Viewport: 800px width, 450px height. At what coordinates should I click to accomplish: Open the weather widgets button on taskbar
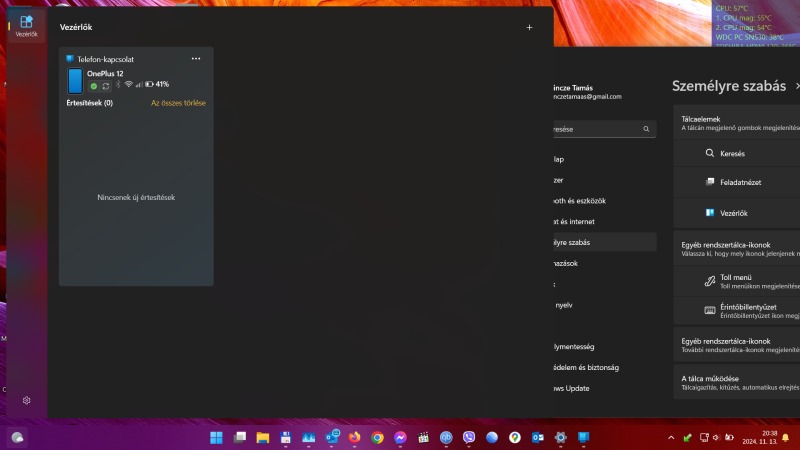tap(17, 437)
